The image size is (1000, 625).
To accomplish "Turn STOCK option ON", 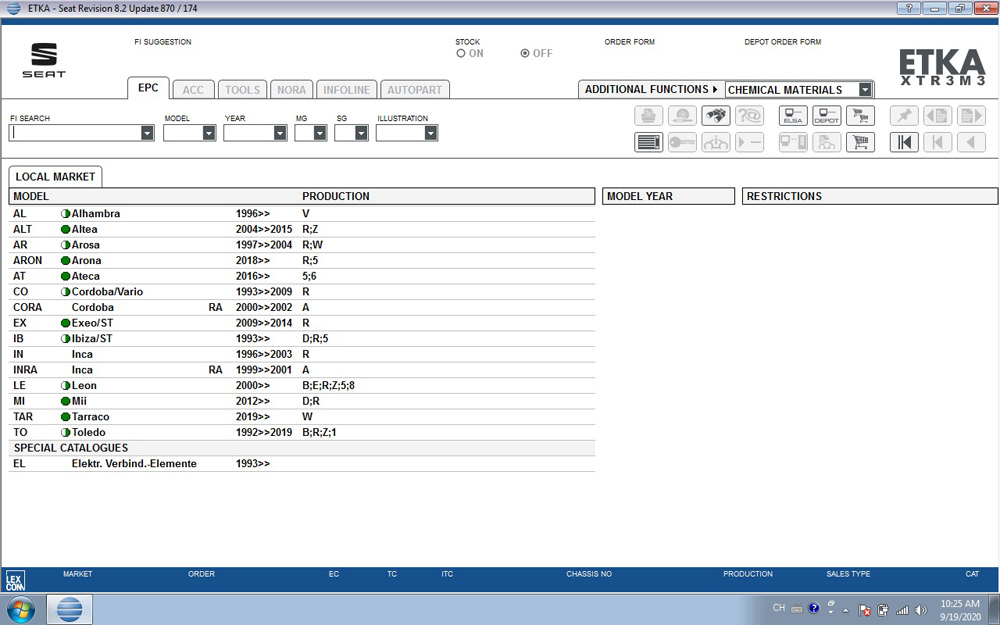I will pyautogui.click(x=460, y=54).
